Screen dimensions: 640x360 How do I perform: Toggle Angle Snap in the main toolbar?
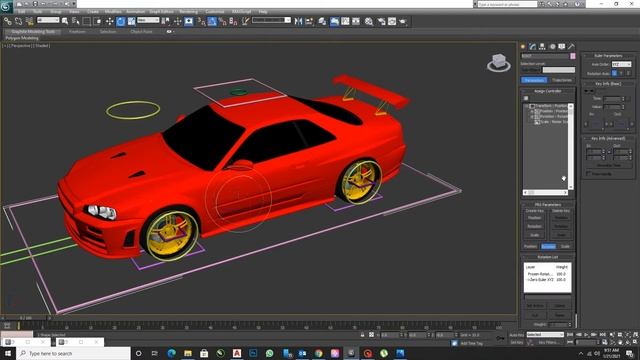[212, 21]
